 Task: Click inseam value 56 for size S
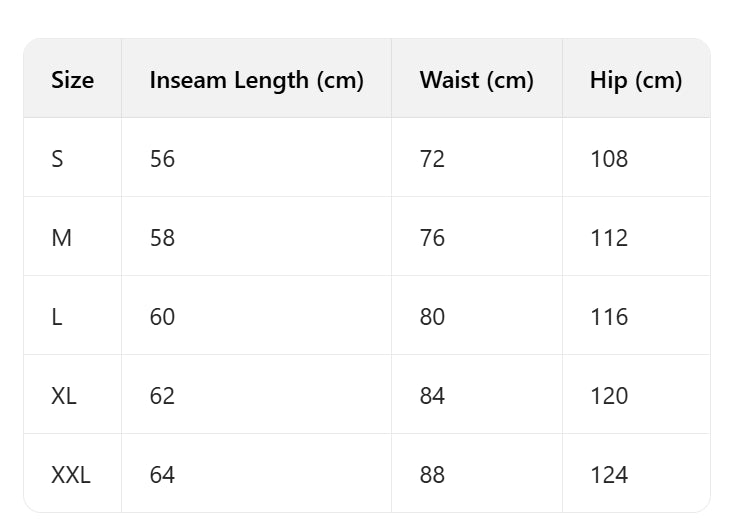point(162,158)
